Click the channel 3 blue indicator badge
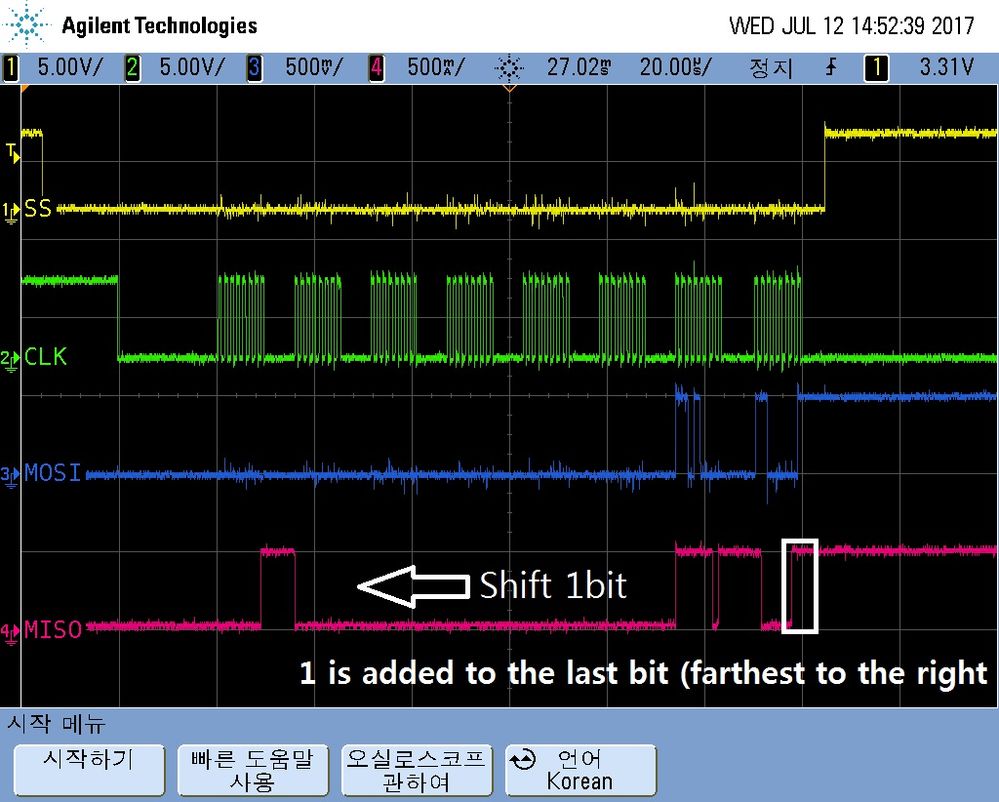 click(254, 68)
